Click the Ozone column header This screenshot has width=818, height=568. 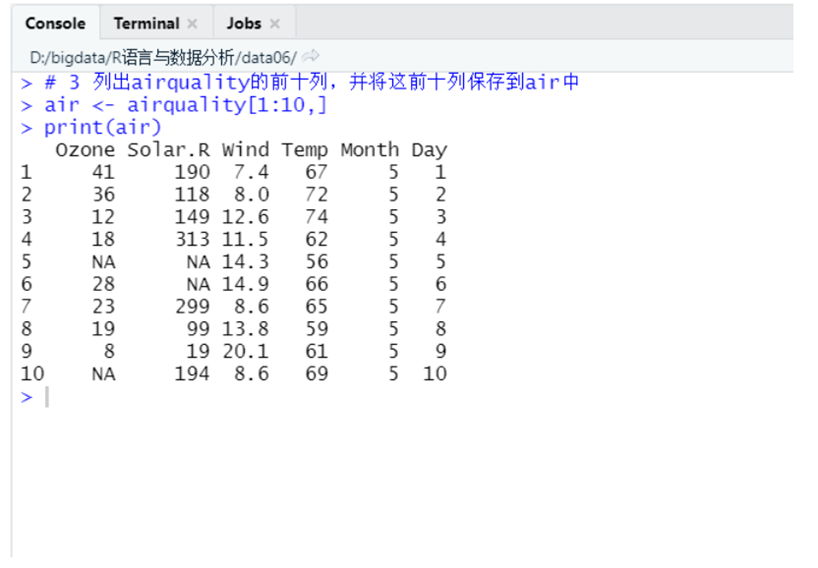tap(85, 150)
